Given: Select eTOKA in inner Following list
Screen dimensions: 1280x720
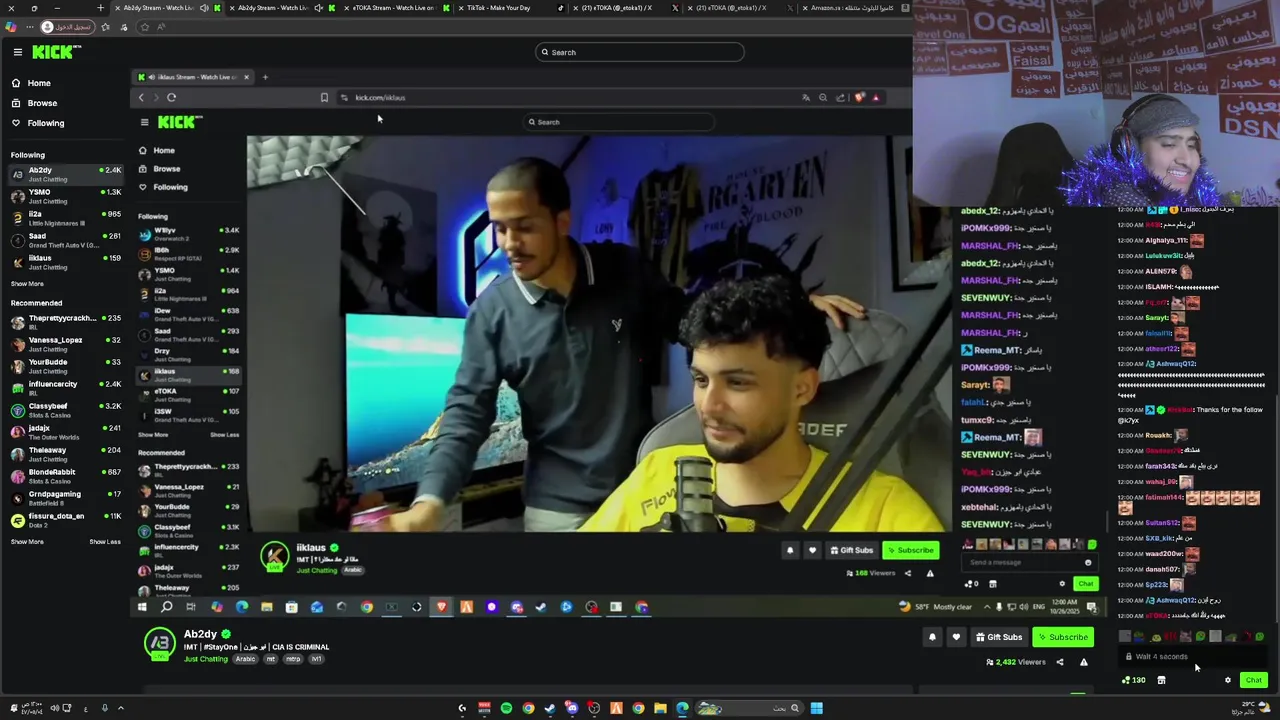Looking at the screenshot, I should pyautogui.click(x=190, y=395).
